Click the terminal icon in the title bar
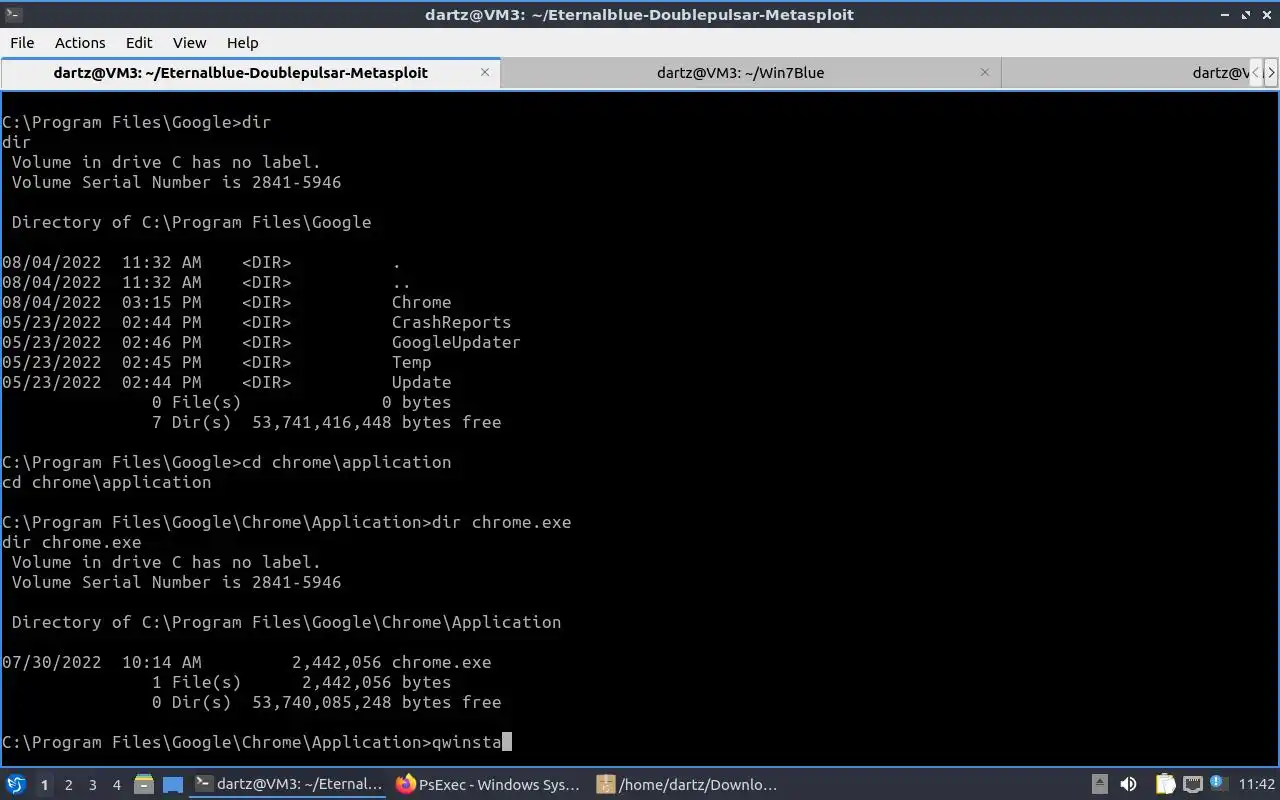 tap(13, 14)
